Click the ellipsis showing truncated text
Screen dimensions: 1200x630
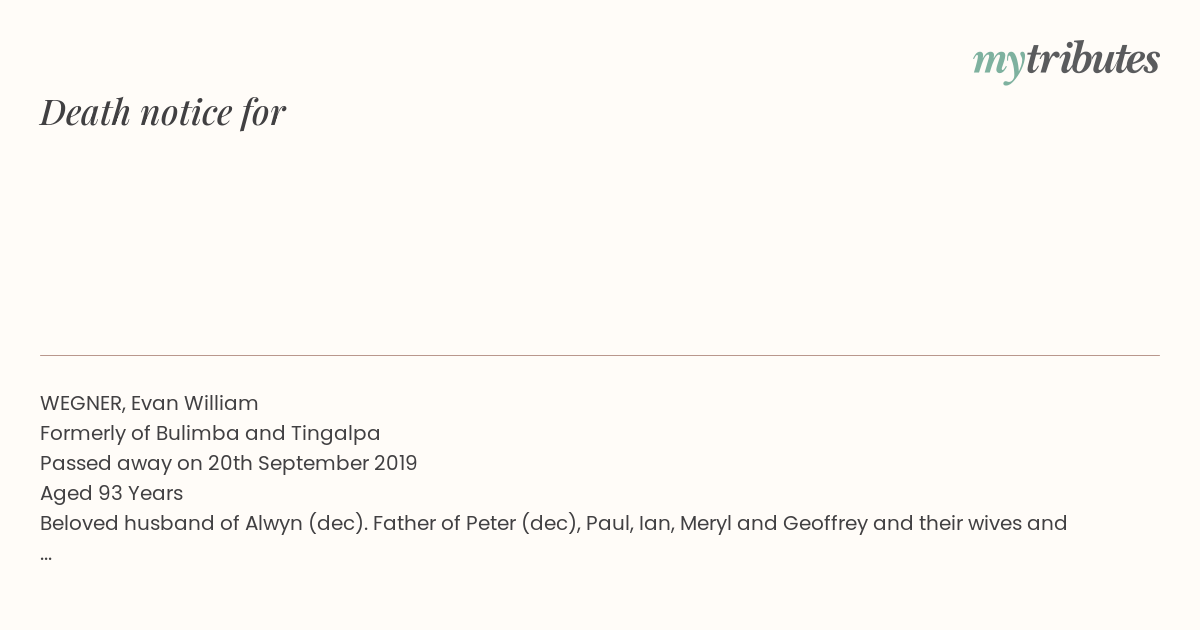tap(46, 555)
